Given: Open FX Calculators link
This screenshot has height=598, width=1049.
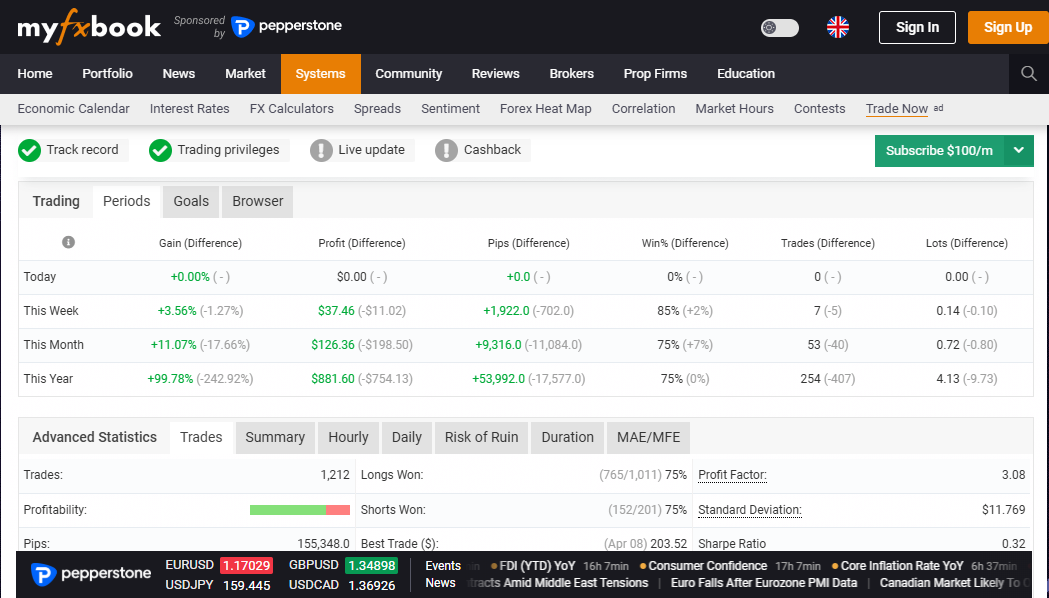Looking at the screenshot, I should pos(292,108).
